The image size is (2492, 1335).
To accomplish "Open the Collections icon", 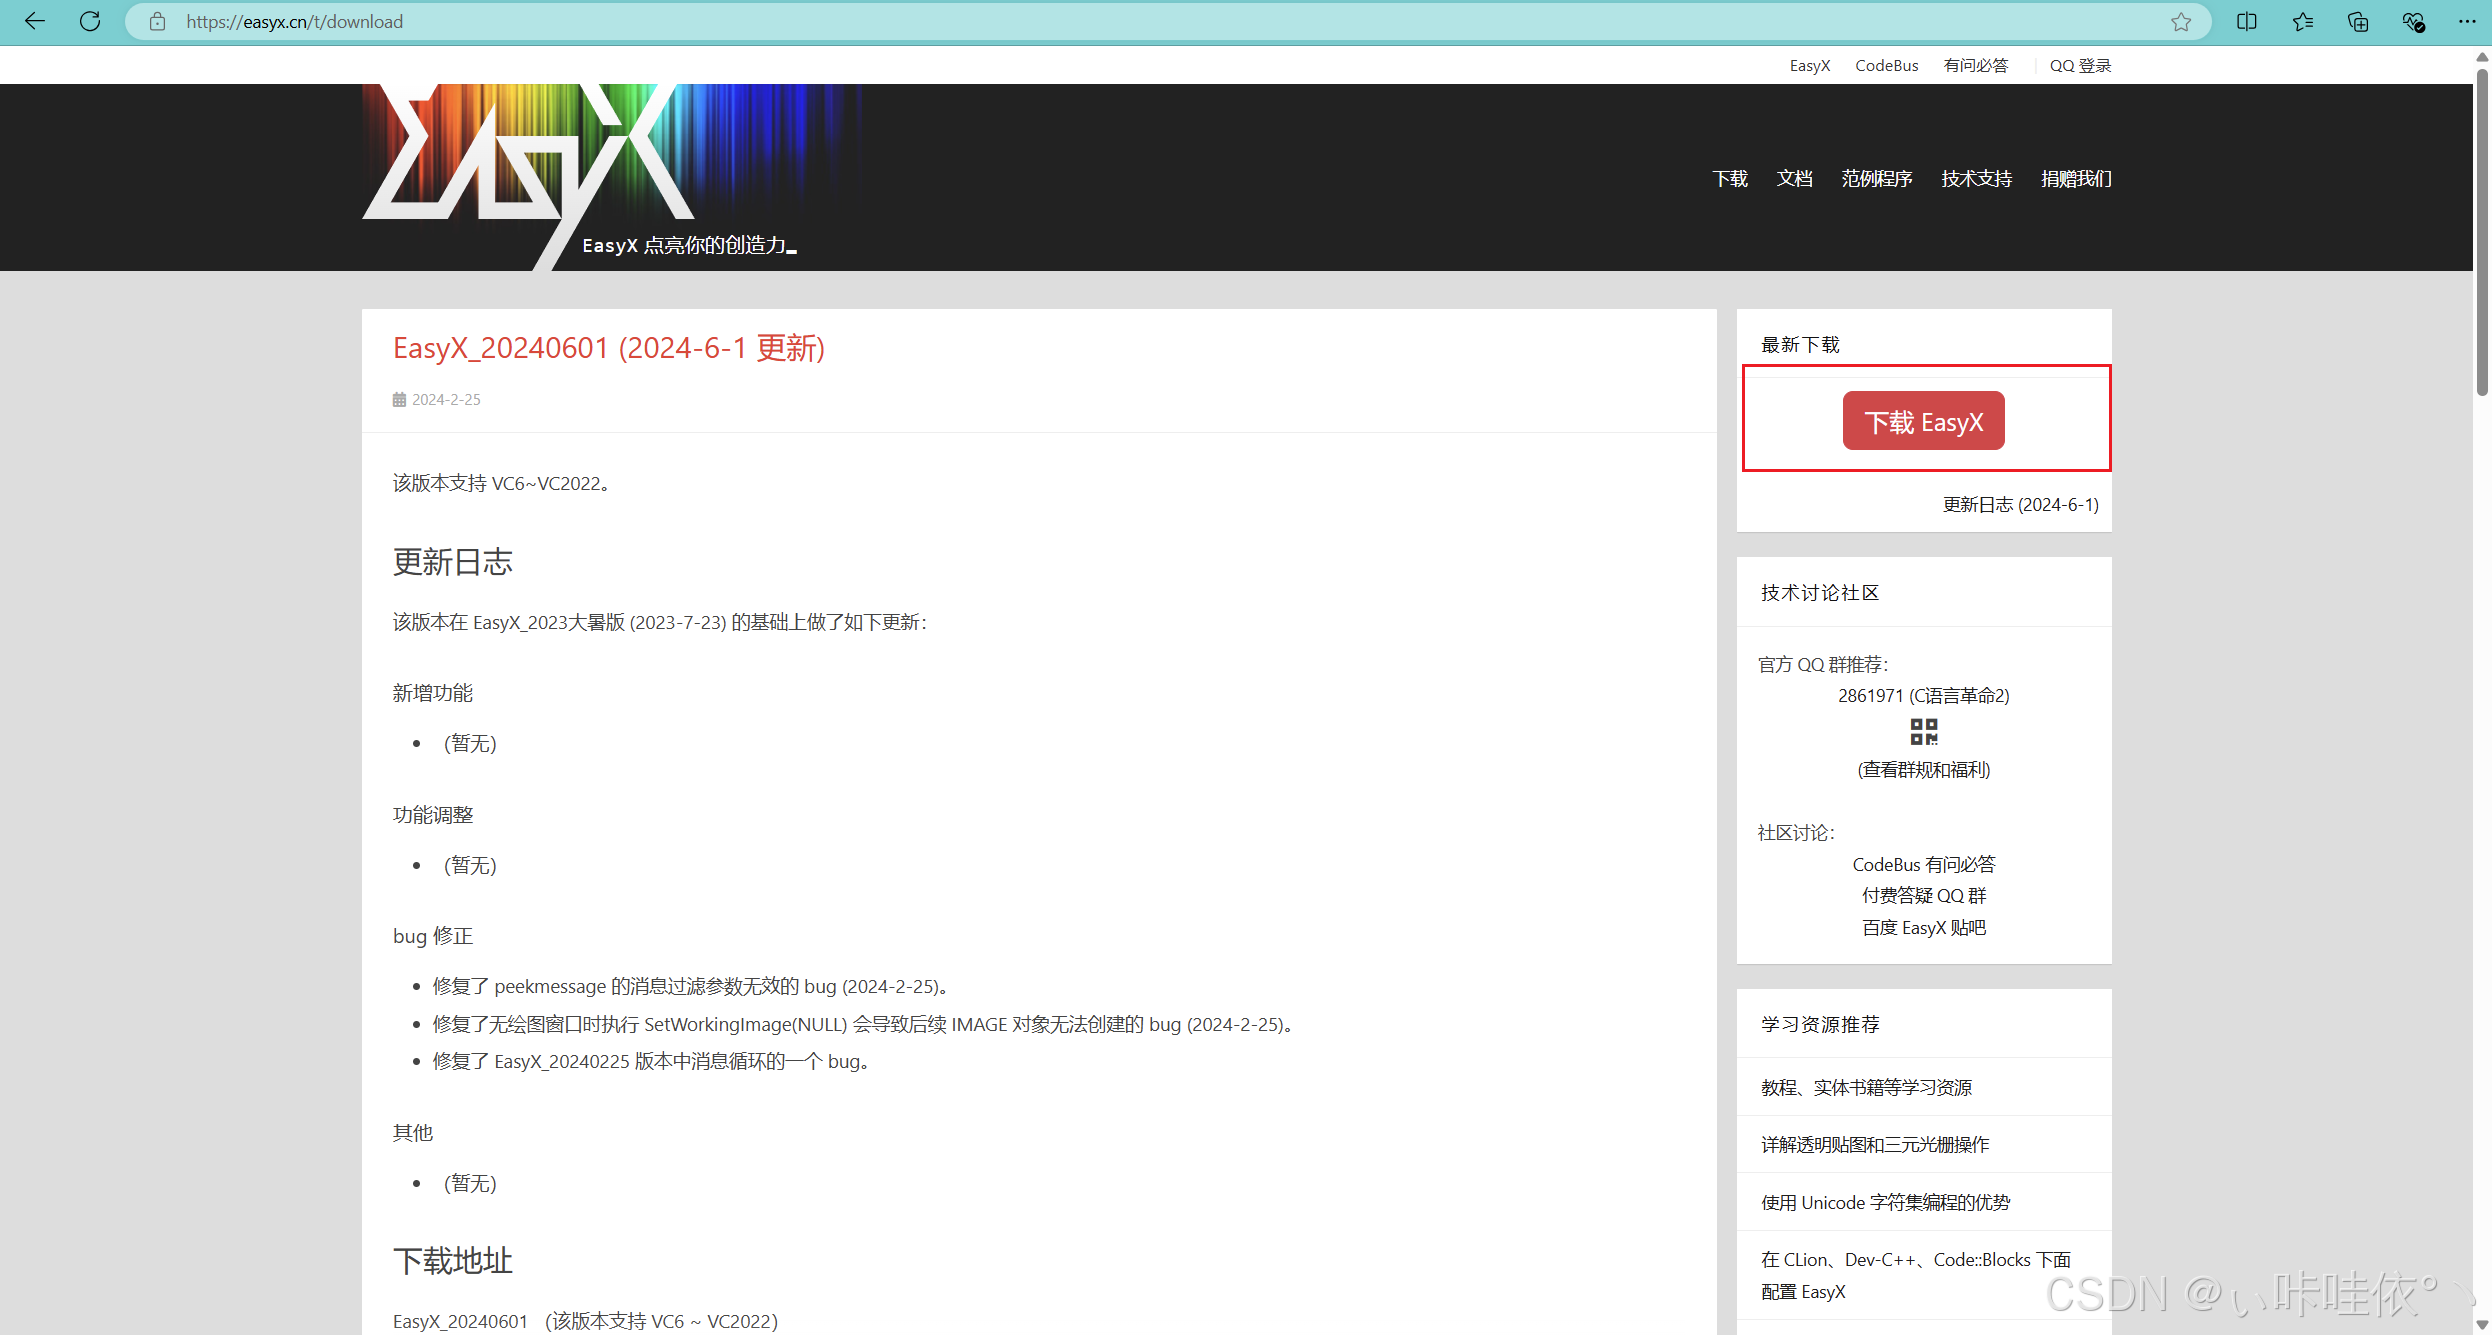I will click(2358, 21).
